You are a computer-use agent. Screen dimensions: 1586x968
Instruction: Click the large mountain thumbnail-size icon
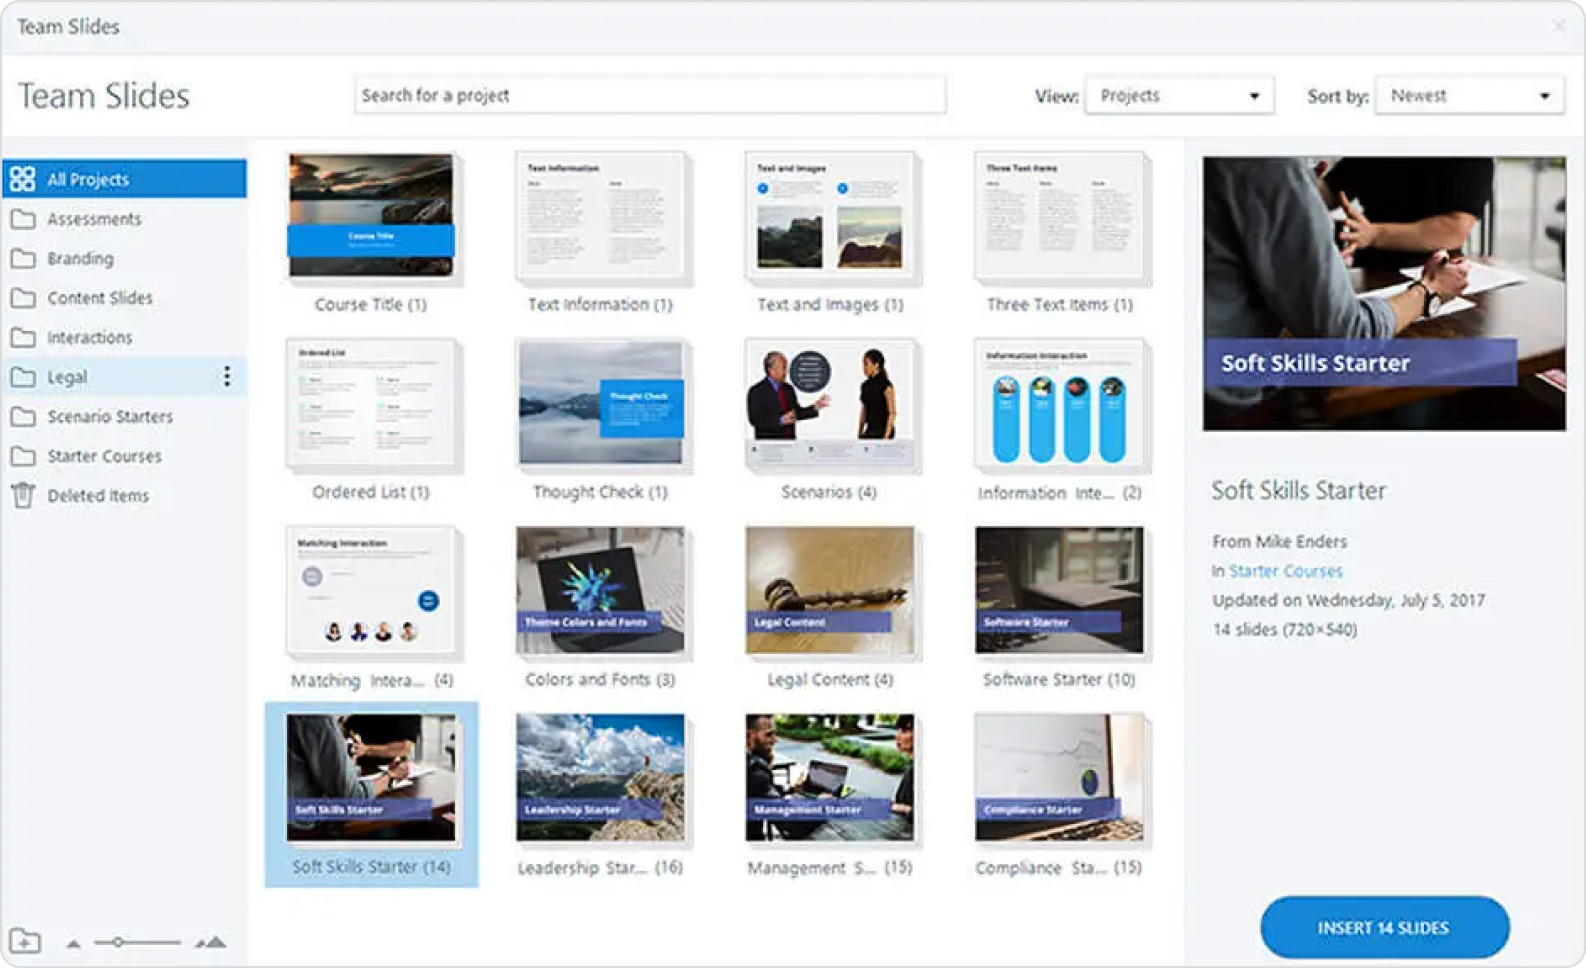click(211, 942)
